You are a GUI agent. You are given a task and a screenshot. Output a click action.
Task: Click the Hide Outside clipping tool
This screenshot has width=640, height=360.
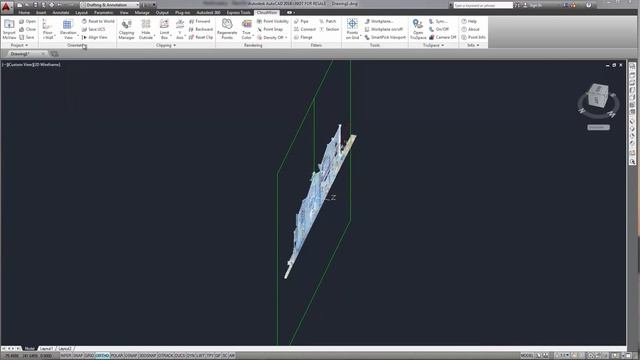point(146,29)
